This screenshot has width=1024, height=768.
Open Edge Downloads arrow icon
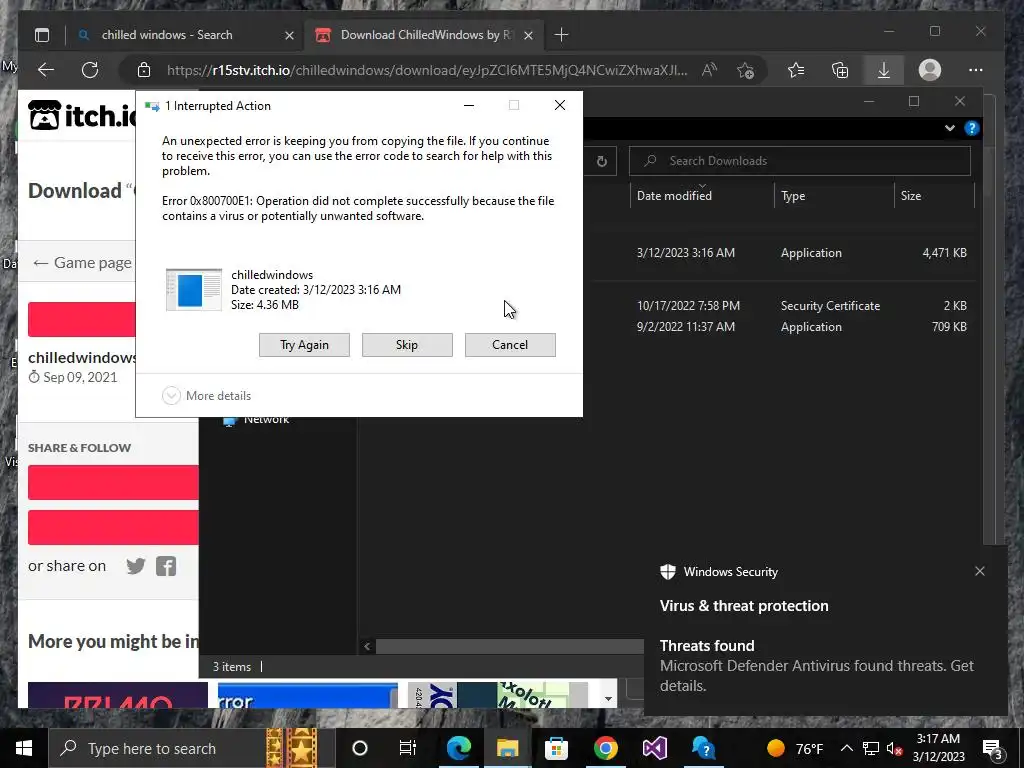(884, 70)
